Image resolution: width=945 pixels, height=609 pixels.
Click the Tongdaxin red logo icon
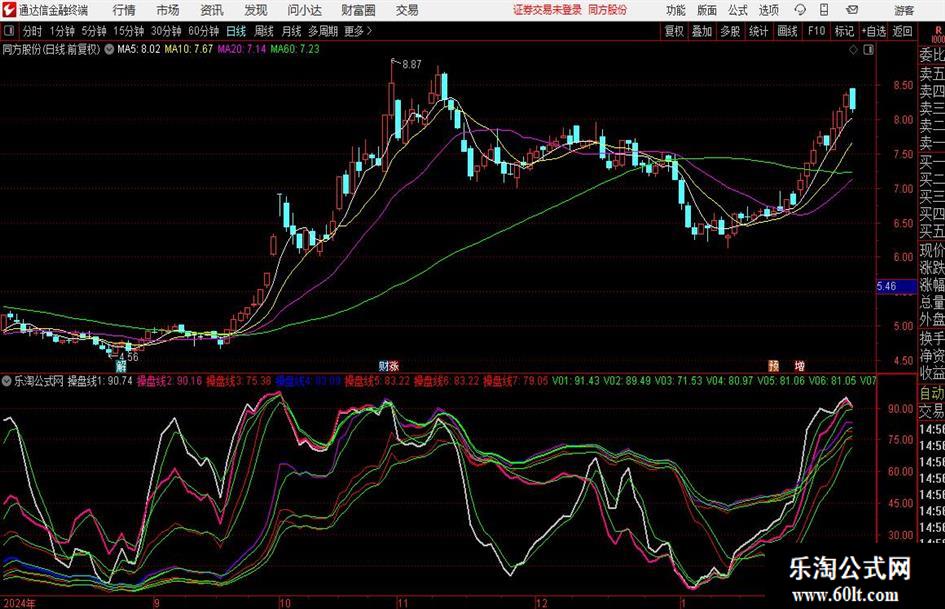pos(8,10)
